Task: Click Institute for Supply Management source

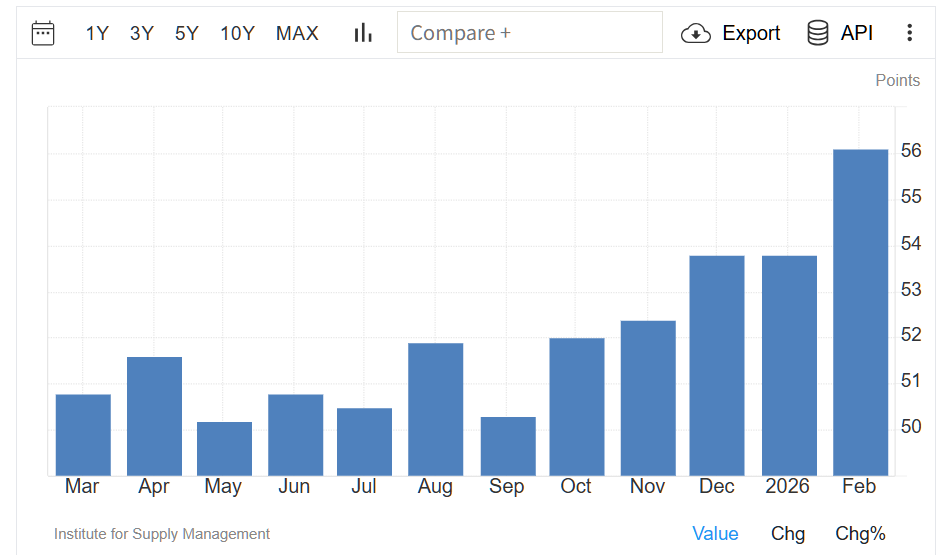Action: [x=162, y=534]
